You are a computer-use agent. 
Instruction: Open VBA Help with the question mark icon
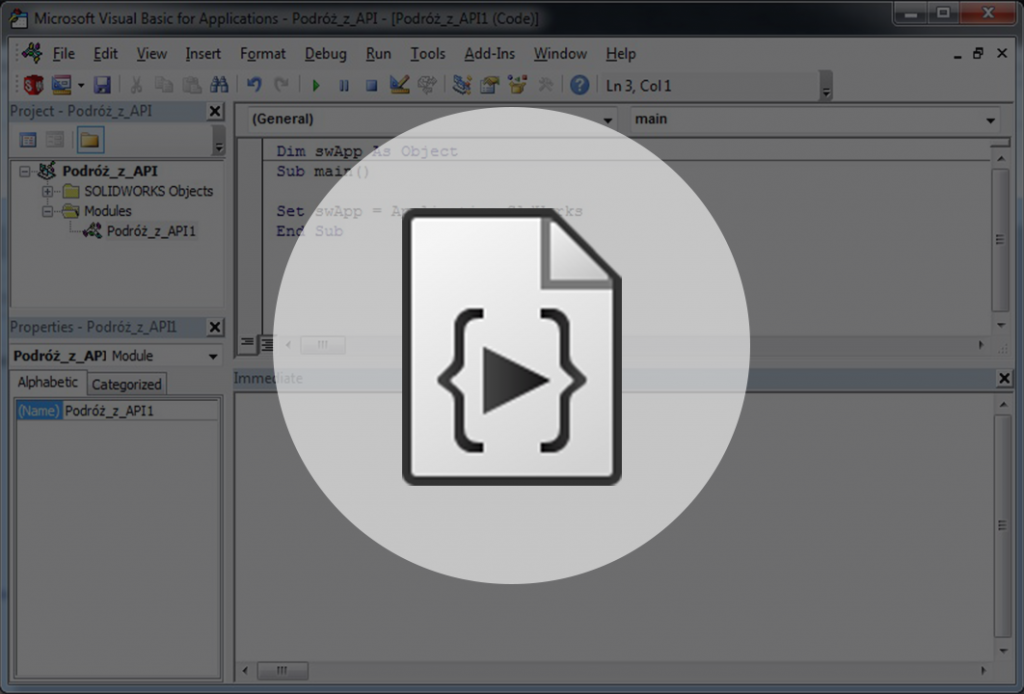[x=580, y=85]
